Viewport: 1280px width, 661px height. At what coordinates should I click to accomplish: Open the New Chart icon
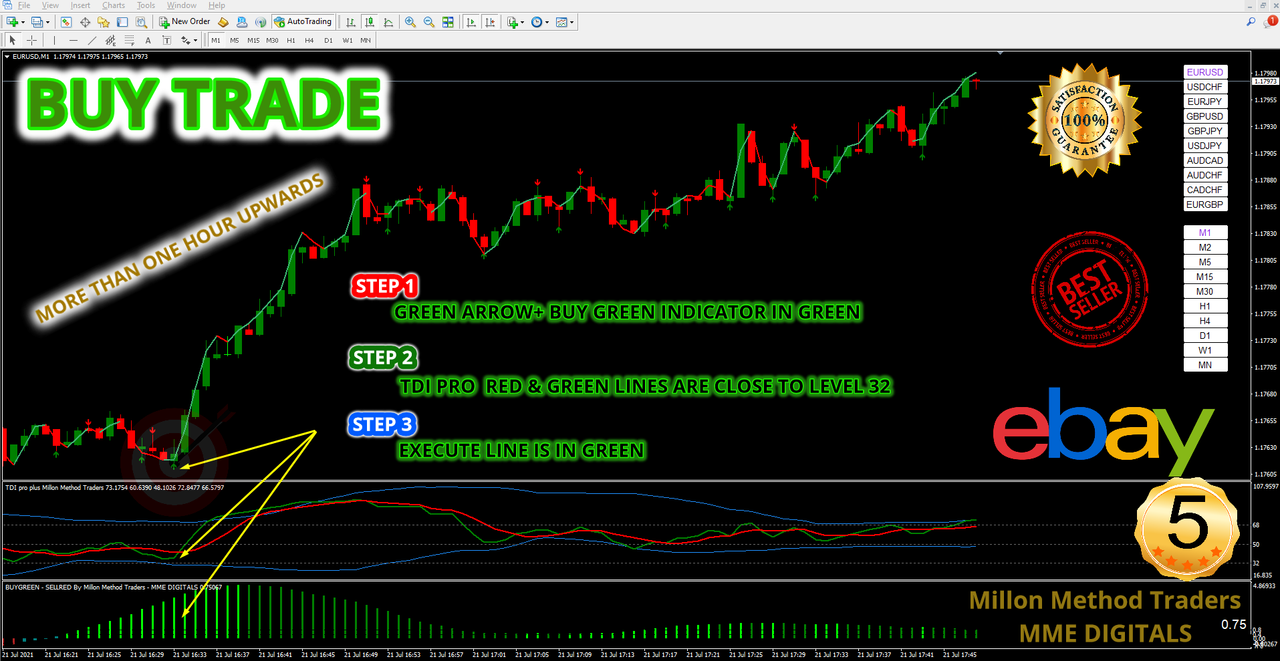pos(11,22)
